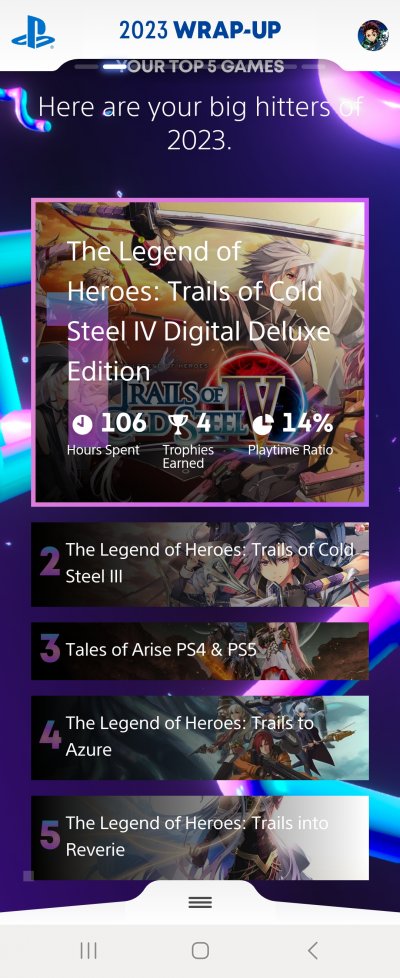The height and width of the screenshot is (978, 400).
Task: Open Trails of Cold Steel IV card
Action: pyautogui.click(x=200, y=352)
